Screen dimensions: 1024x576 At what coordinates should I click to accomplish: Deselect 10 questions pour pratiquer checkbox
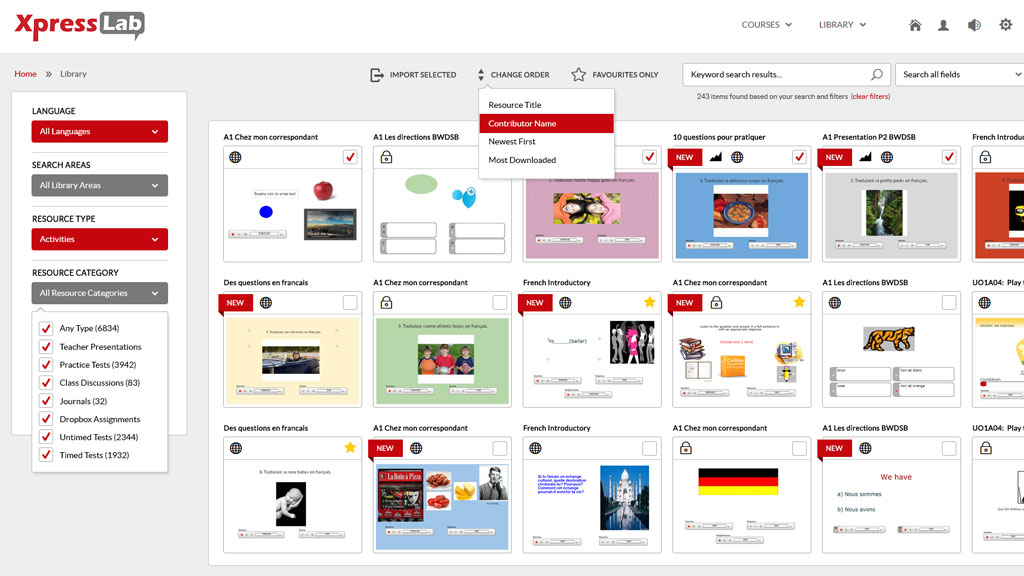pyautogui.click(x=799, y=157)
